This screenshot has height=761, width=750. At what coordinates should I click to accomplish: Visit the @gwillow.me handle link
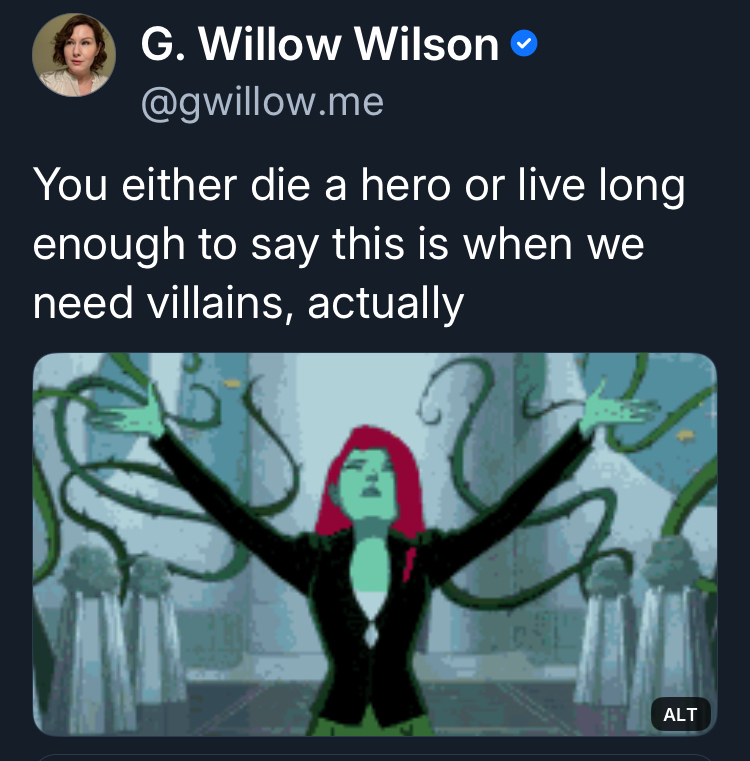point(262,103)
